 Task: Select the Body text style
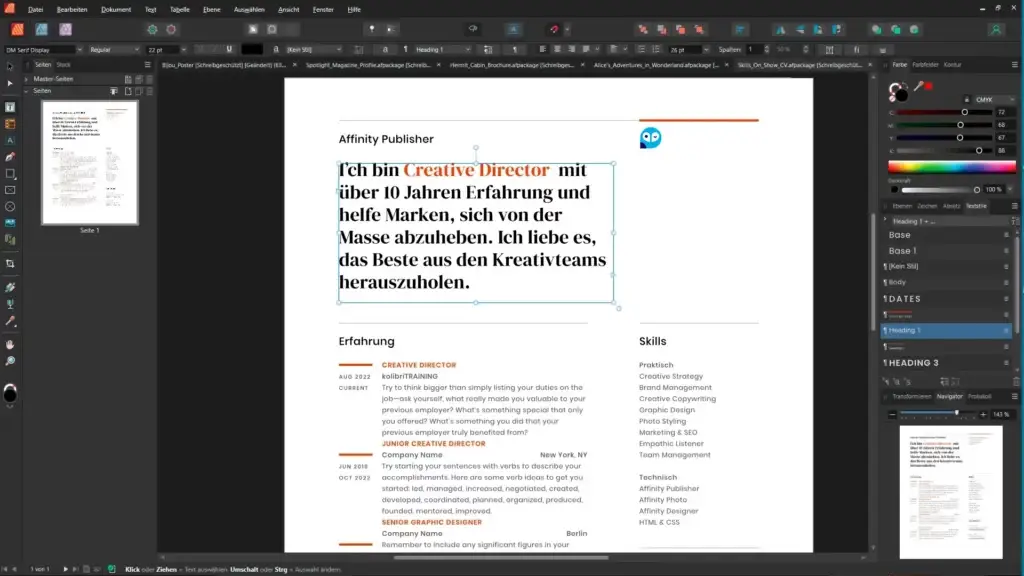945,282
